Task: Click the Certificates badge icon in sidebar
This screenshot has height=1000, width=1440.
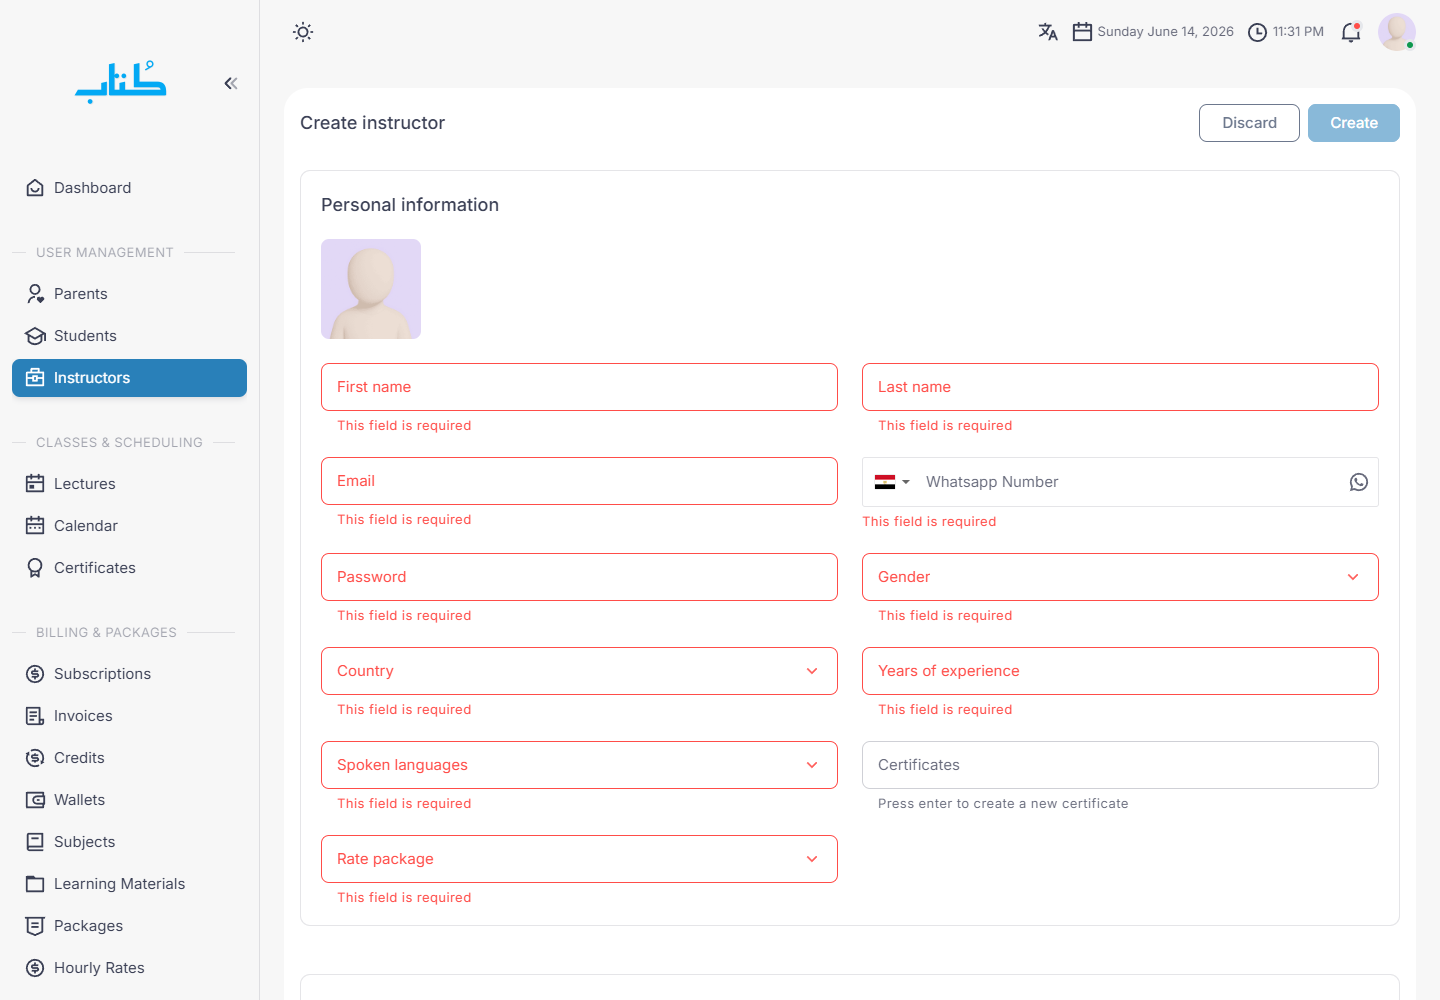Action: click(x=35, y=568)
